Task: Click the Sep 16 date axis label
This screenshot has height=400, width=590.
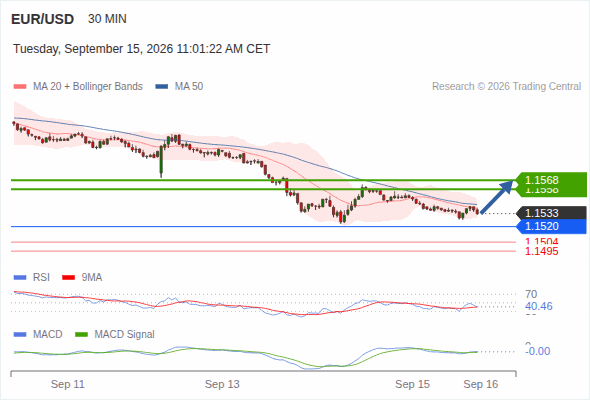Action: (x=481, y=384)
